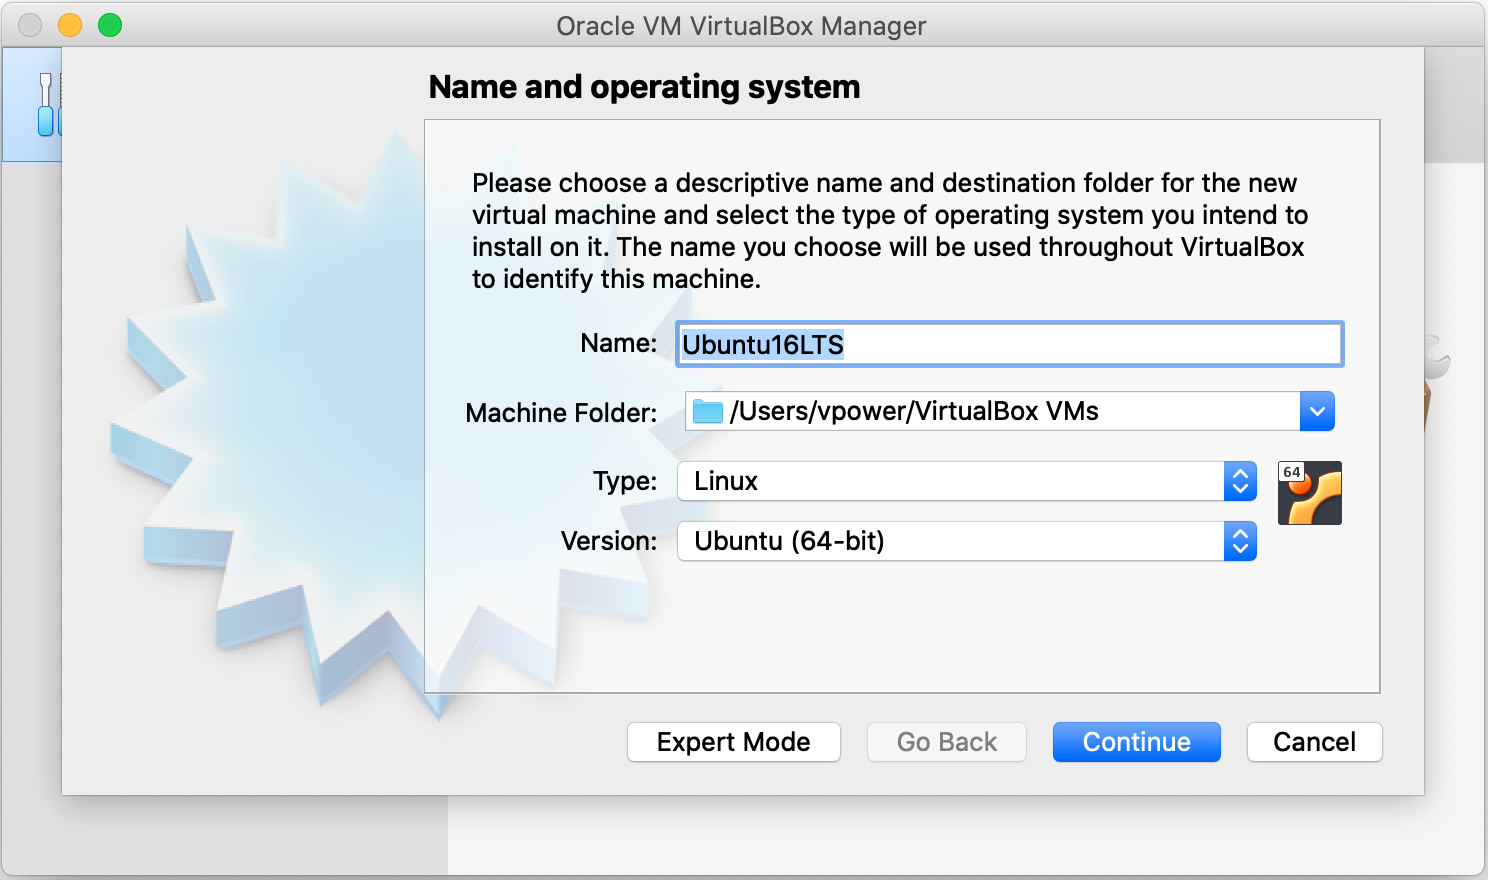Select the Linux text in Type combo box

726,481
